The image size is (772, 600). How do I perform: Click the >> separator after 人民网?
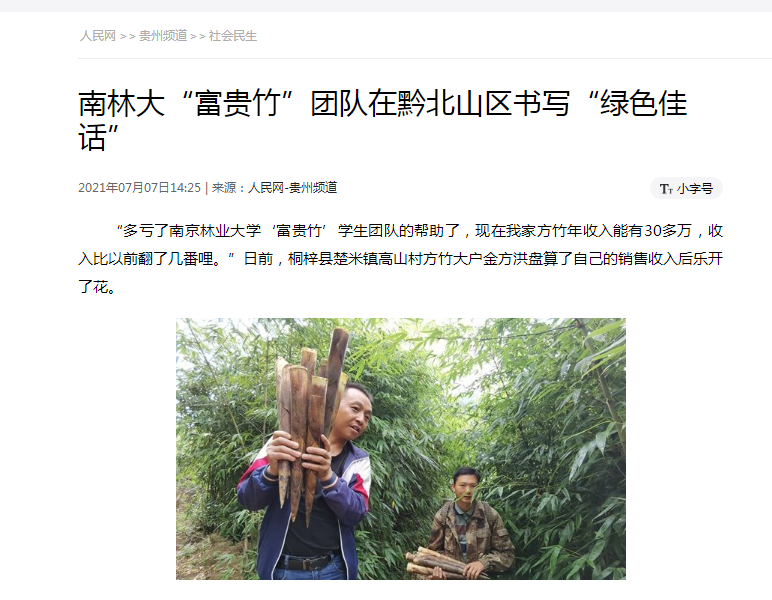click(x=128, y=36)
